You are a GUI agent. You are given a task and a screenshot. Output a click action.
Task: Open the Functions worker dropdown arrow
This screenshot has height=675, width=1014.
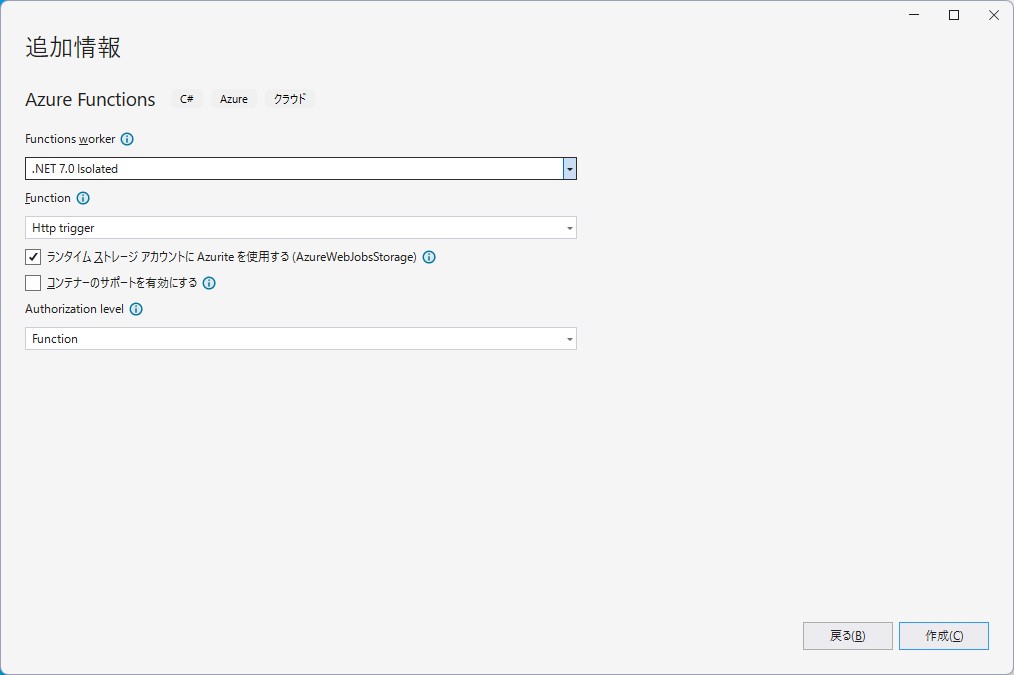click(x=570, y=169)
